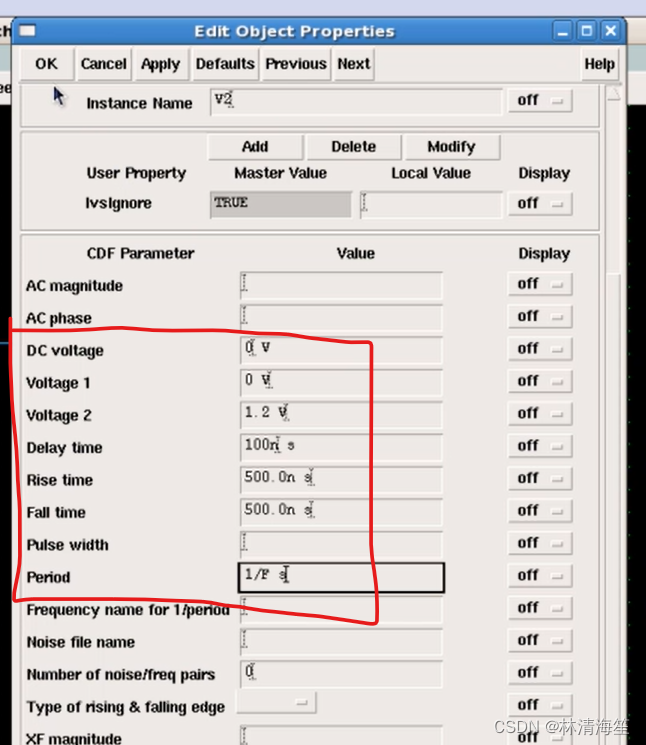Open Voltage 1 display dropdown

(x=540, y=382)
